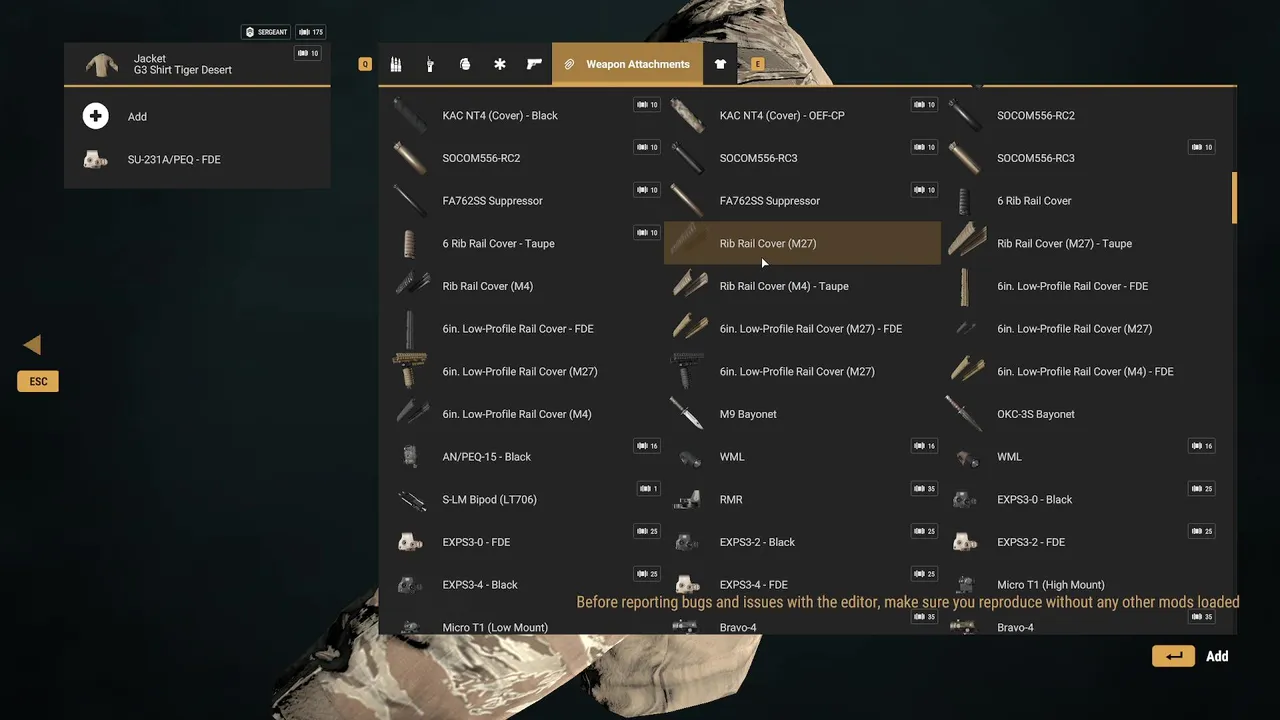The image size is (1280, 720).
Task: Click the SERGEANT rank badge
Action: point(266,32)
